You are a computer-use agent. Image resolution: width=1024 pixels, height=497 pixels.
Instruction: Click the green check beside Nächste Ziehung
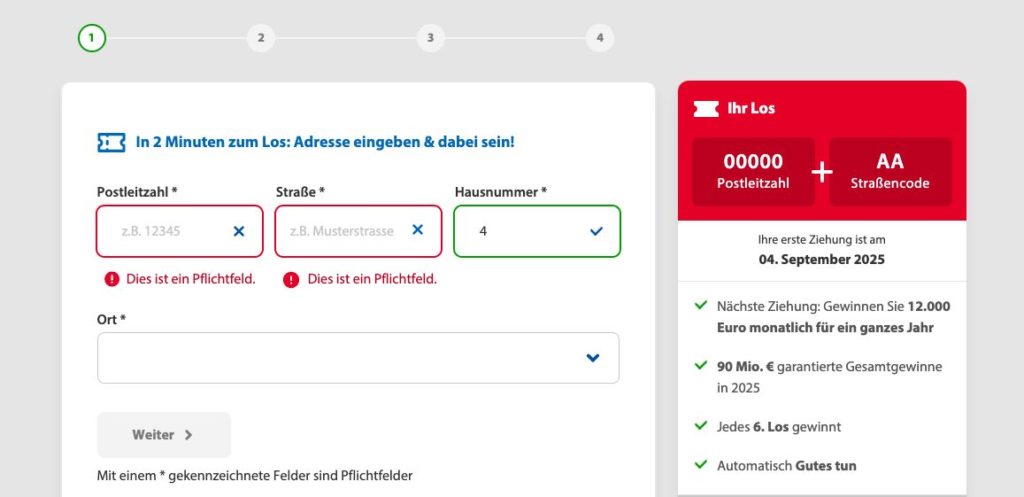[x=701, y=305]
